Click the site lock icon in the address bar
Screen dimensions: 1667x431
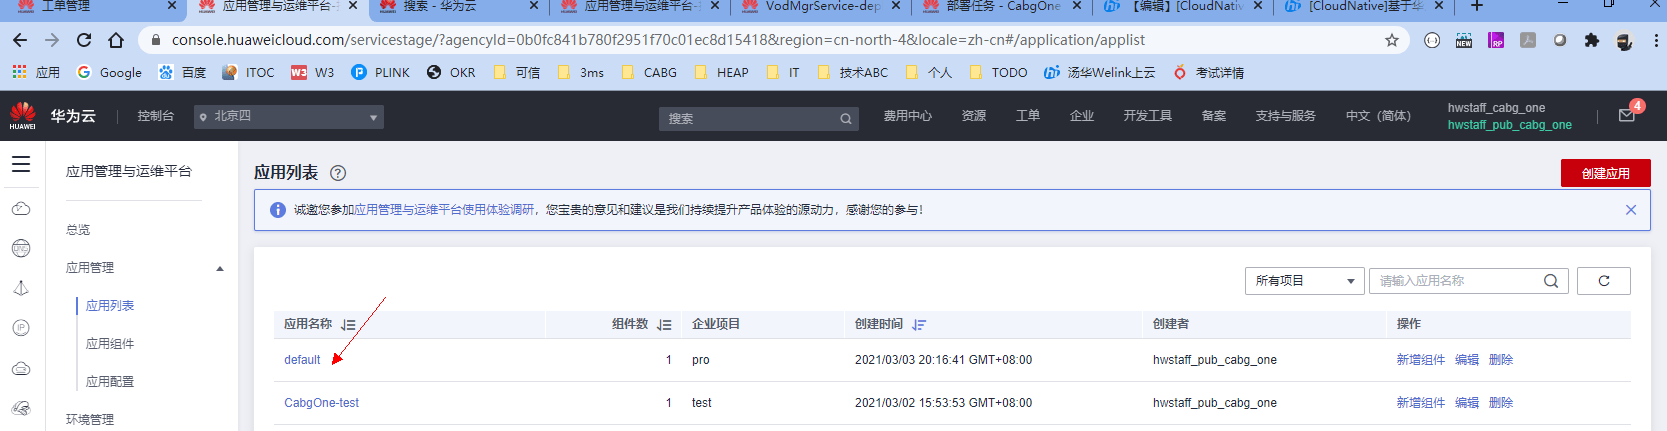(155, 40)
